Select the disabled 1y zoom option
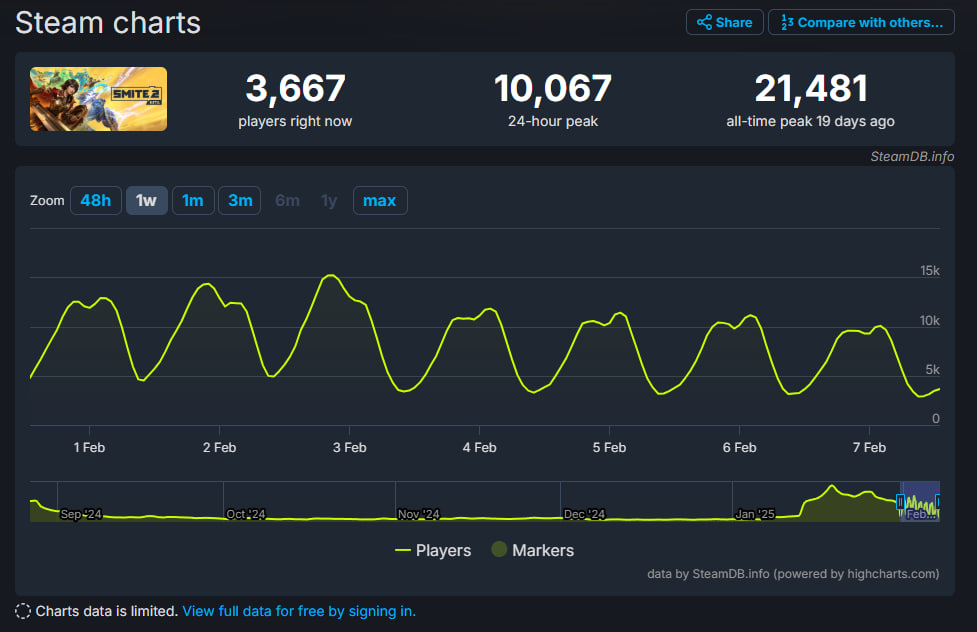 (329, 201)
